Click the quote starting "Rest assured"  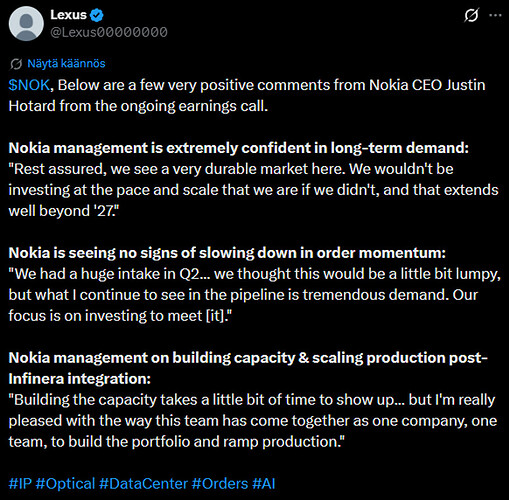pyautogui.click(x=253, y=190)
